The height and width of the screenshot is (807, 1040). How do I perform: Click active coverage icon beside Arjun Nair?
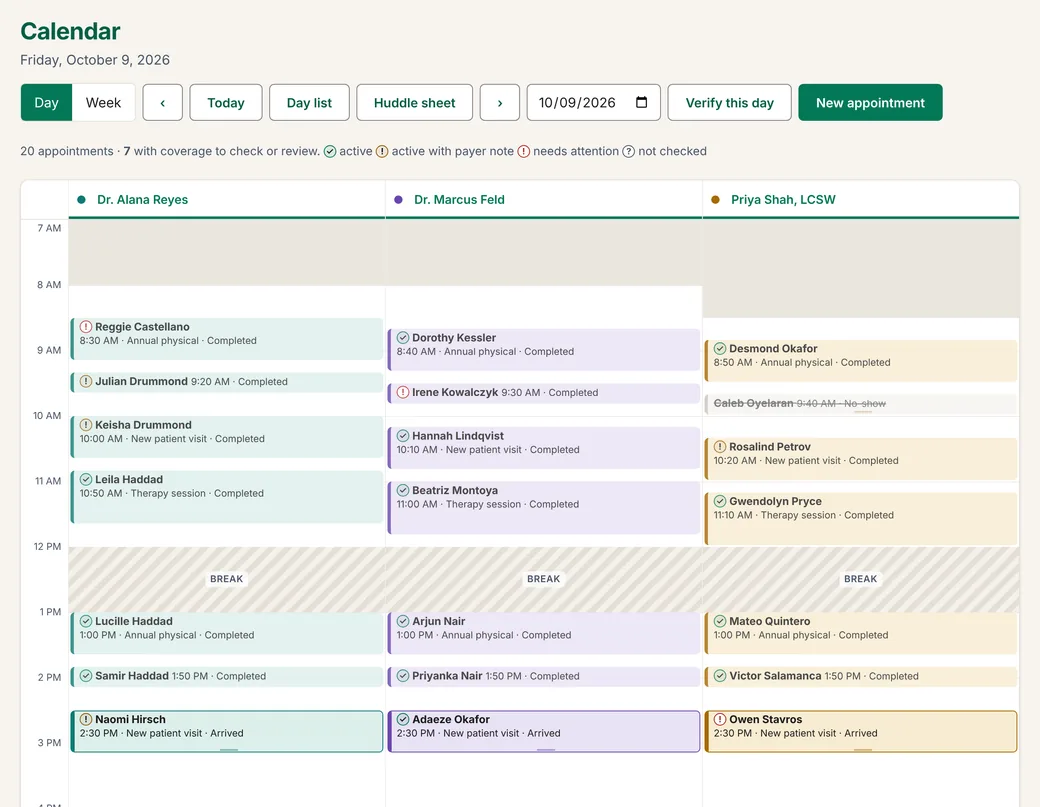pyautogui.click(x=403, y=621)
